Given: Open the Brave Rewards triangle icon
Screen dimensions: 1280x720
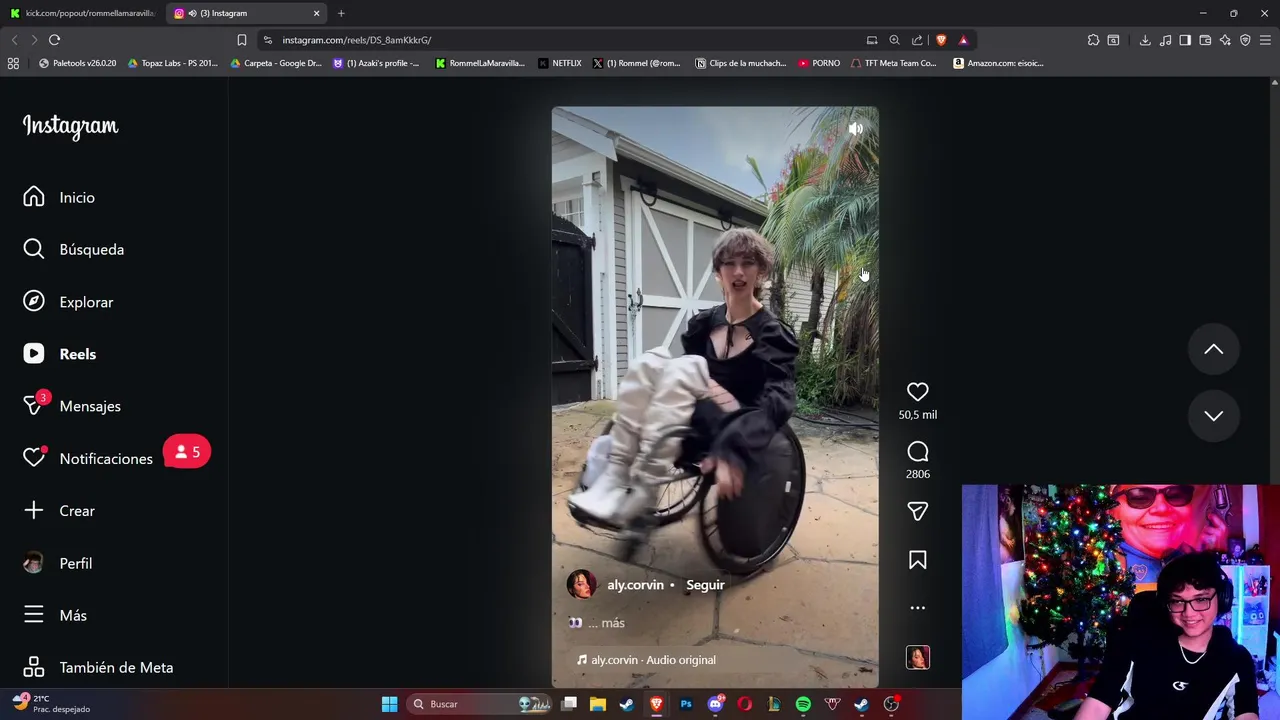Looking at the screenshot, I should [963, 40].
